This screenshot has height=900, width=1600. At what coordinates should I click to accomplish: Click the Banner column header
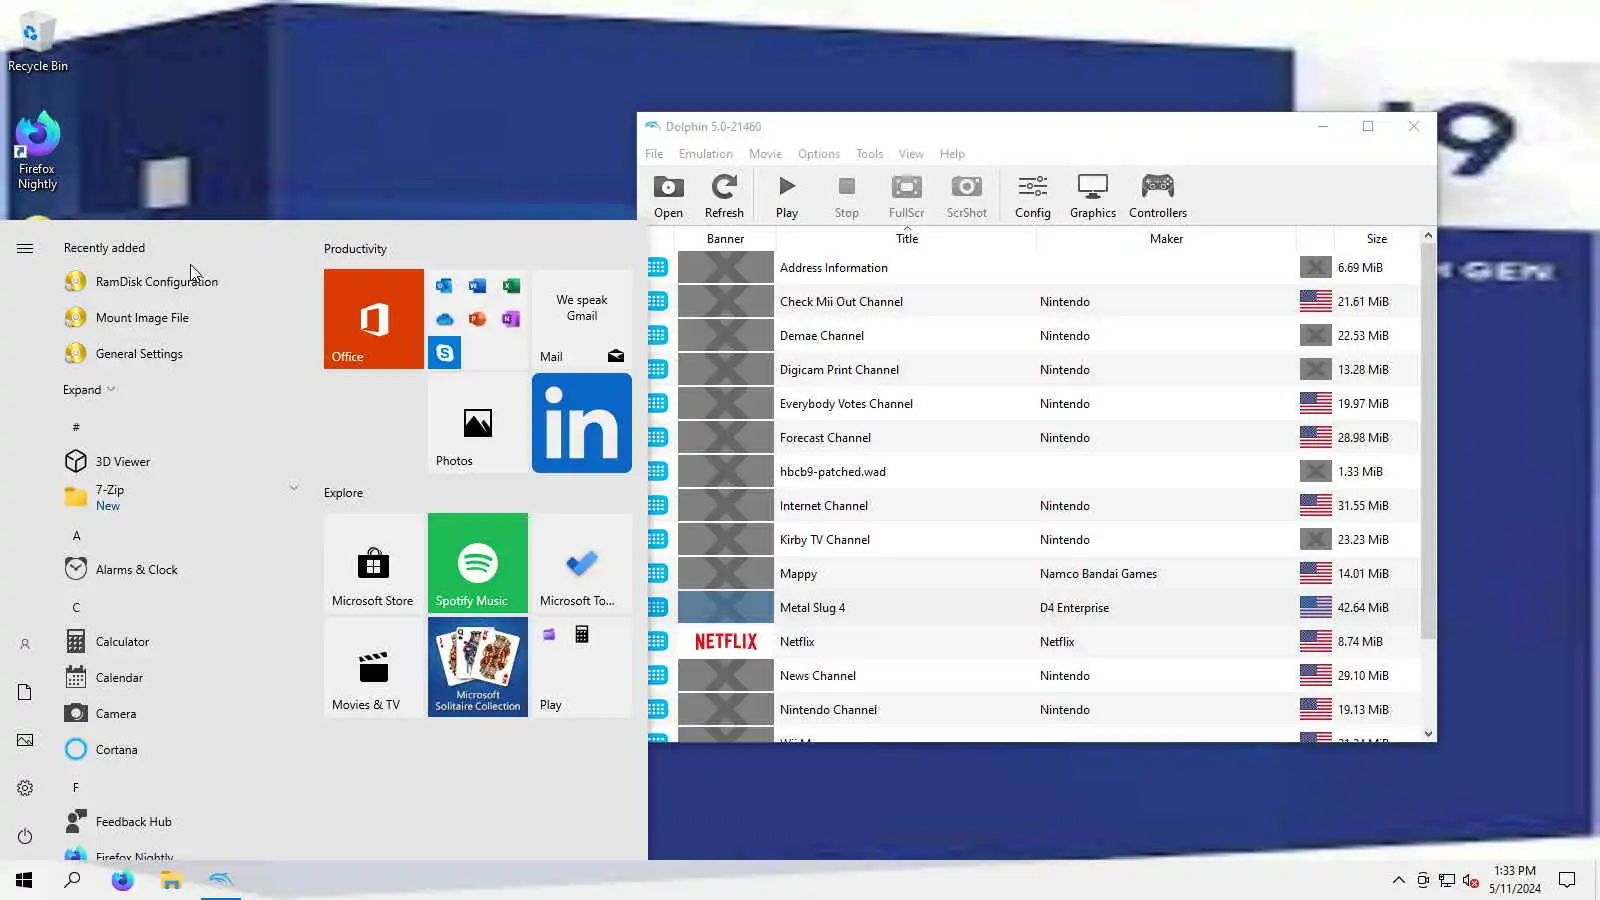[725, 239]
